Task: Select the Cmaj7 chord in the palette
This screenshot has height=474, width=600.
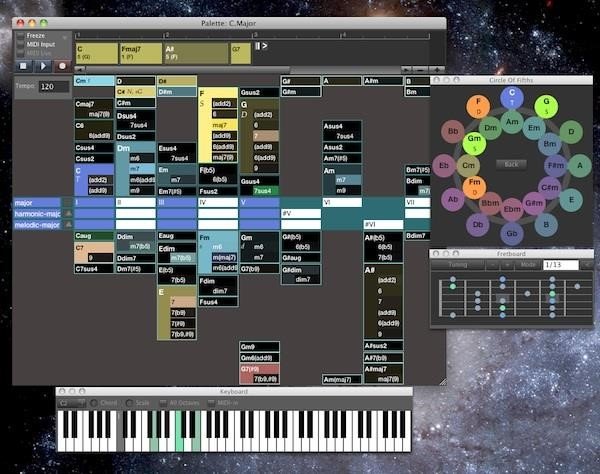Action: (94, 104)
